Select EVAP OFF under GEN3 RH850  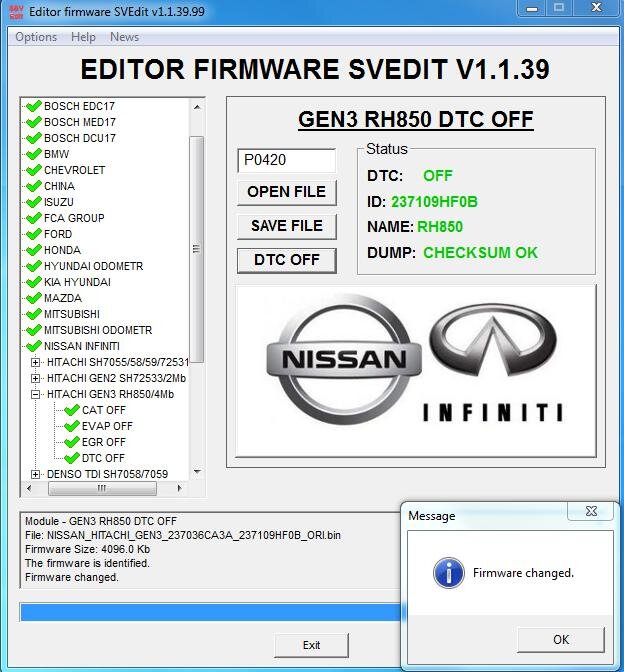click(107, 426)
